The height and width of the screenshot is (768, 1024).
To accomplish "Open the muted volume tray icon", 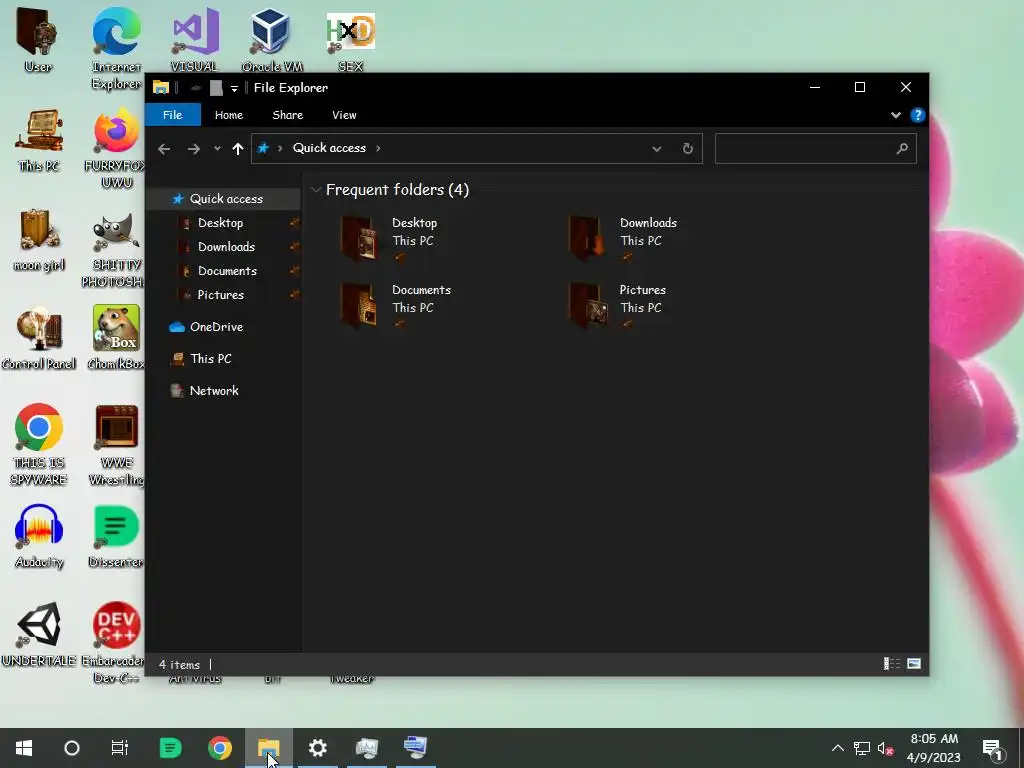I will coord(885,748).
